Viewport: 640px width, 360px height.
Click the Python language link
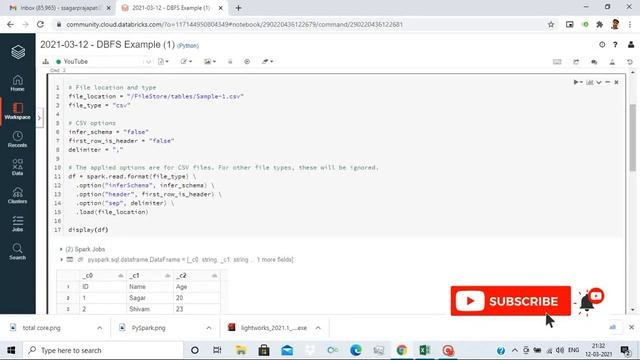tap(188, 46)
